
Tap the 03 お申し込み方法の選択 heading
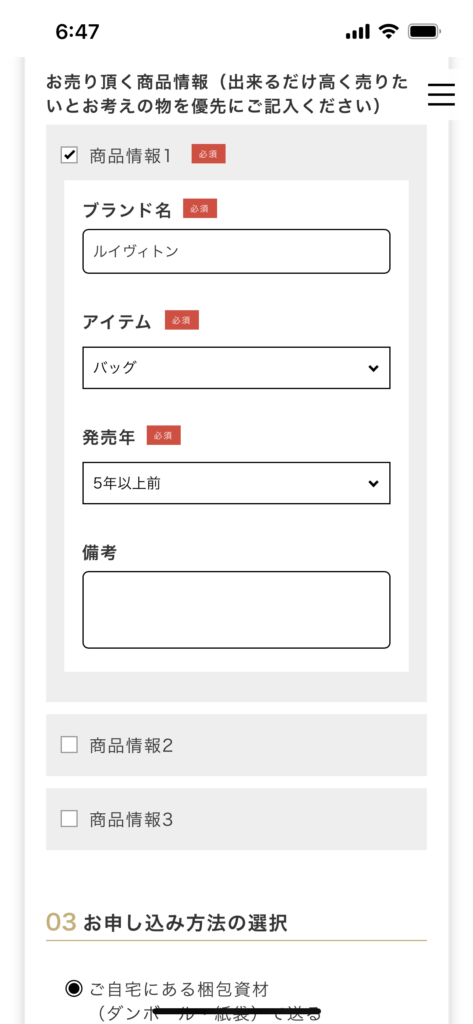point(167,923)
